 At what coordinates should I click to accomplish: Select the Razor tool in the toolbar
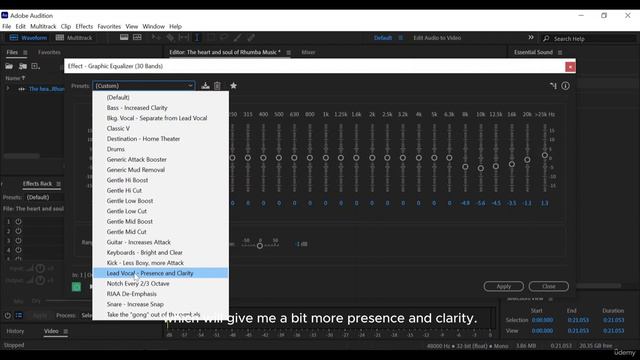(x=170, y=38)
